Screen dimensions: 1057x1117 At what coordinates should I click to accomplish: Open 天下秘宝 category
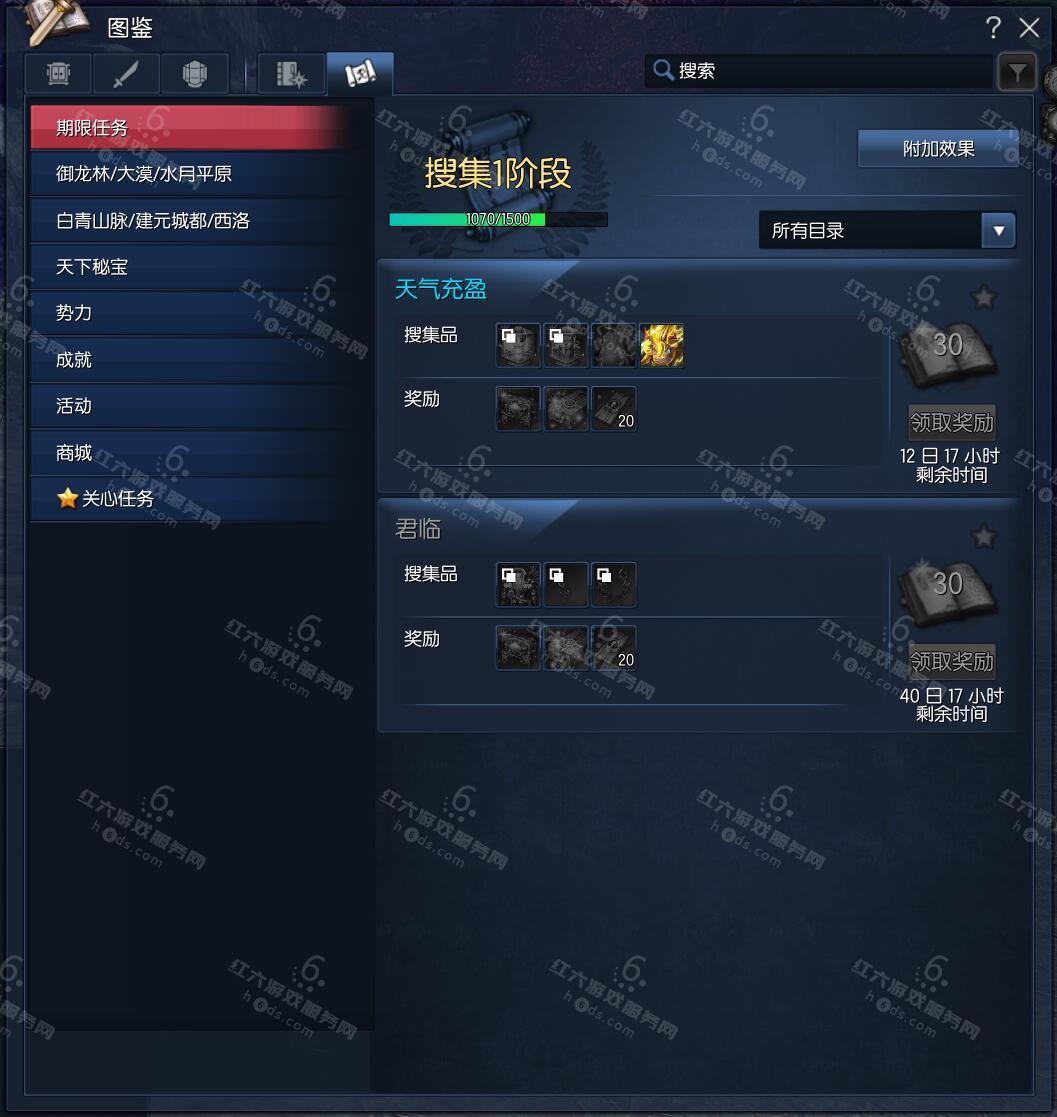tap(191, 267)
